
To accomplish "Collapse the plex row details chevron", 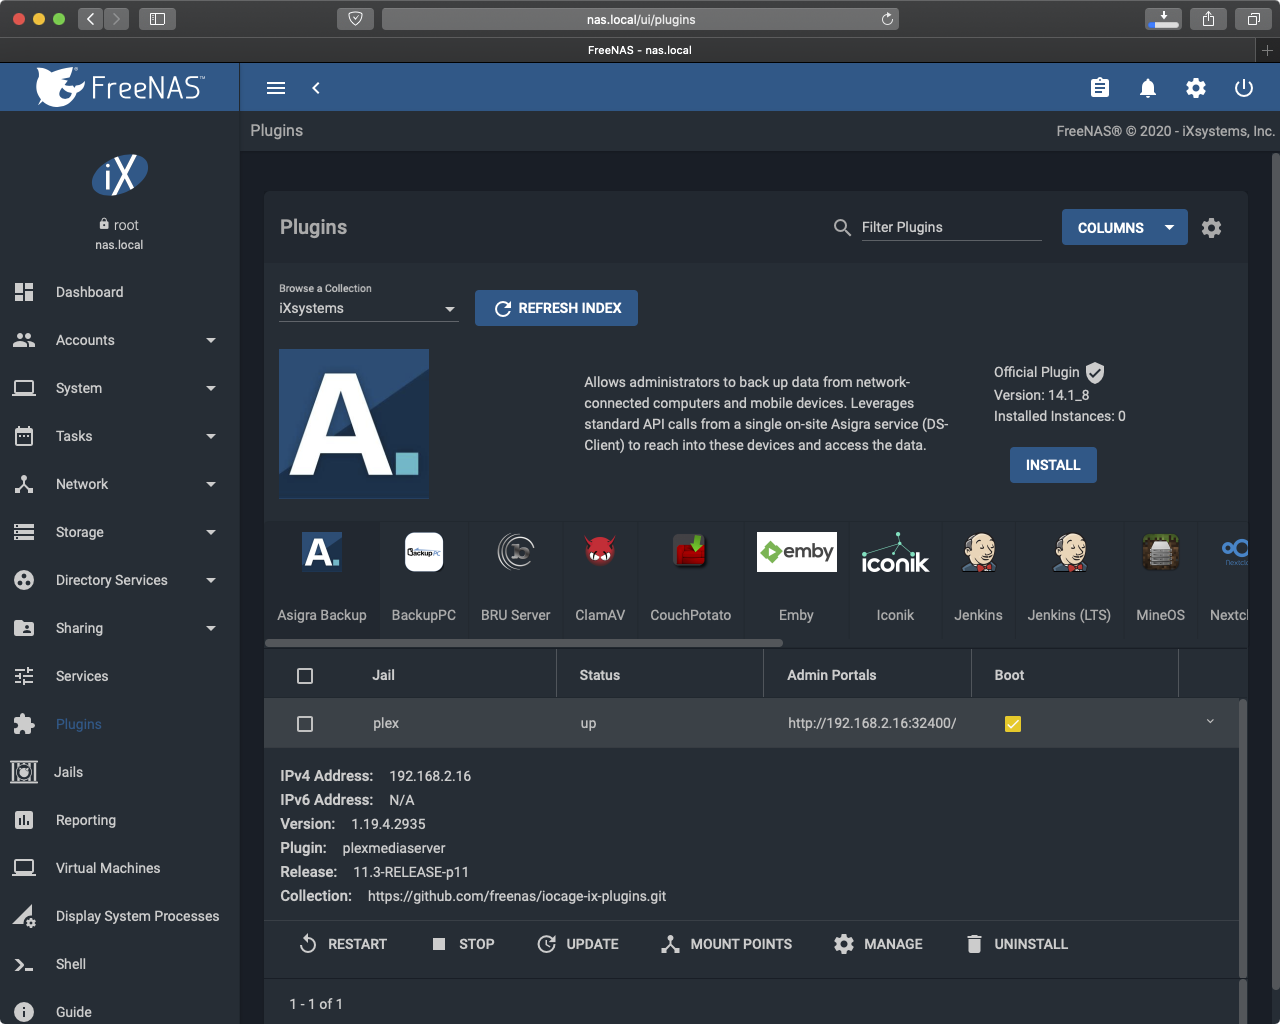I will (x=1210, y=721).
